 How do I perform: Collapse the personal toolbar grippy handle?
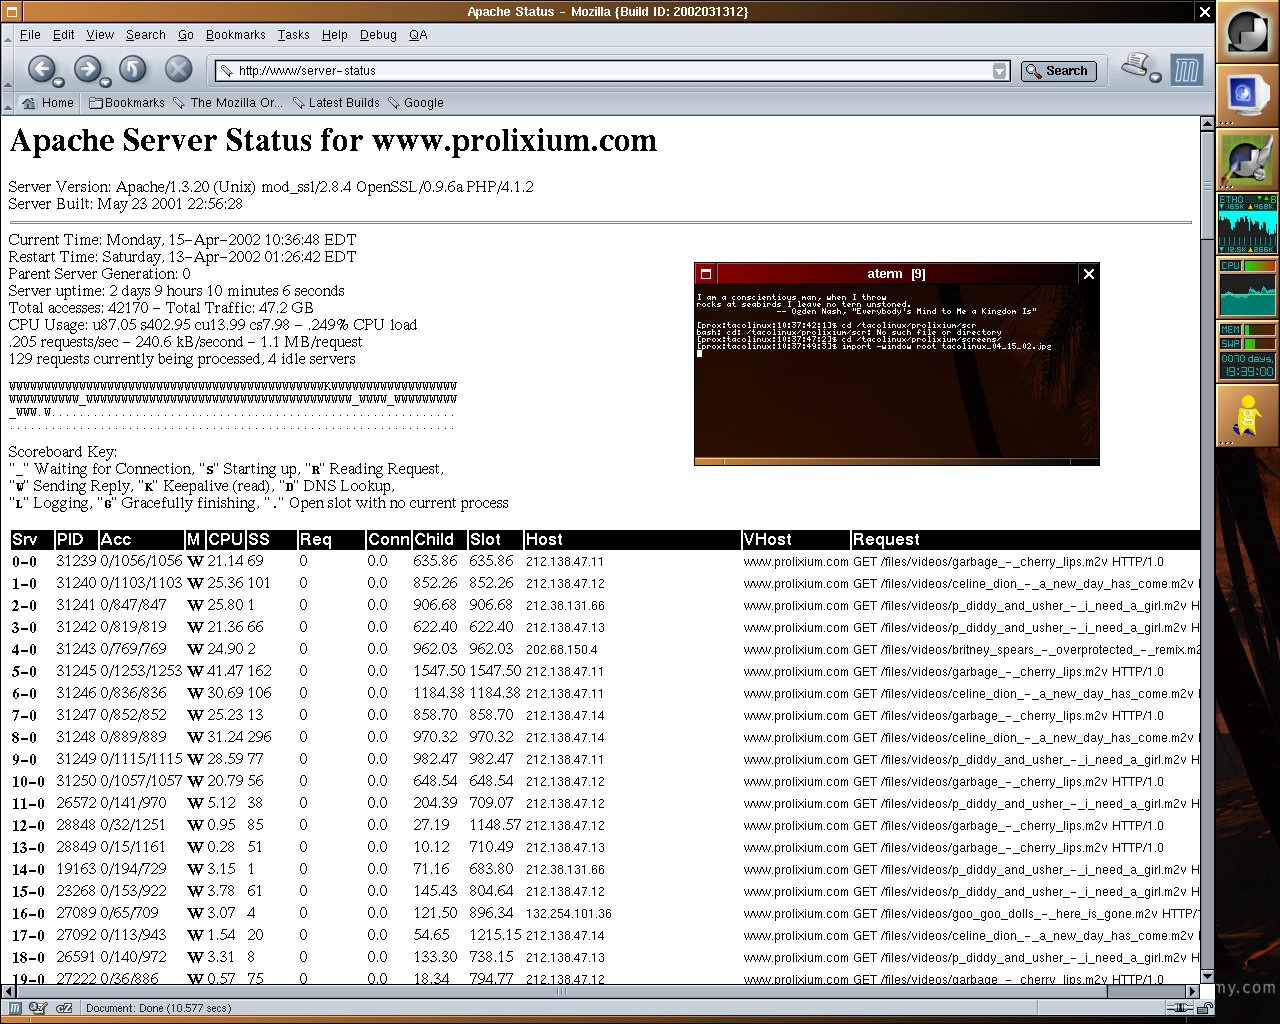9,103
